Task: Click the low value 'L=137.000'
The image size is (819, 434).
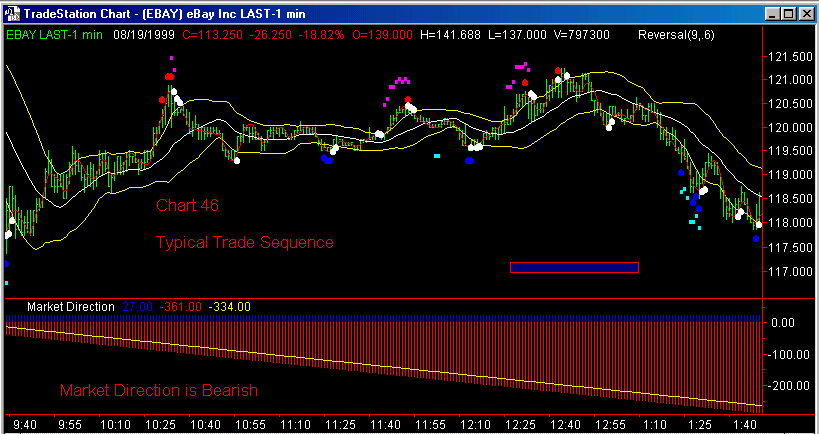Action: tap(517, 35)
